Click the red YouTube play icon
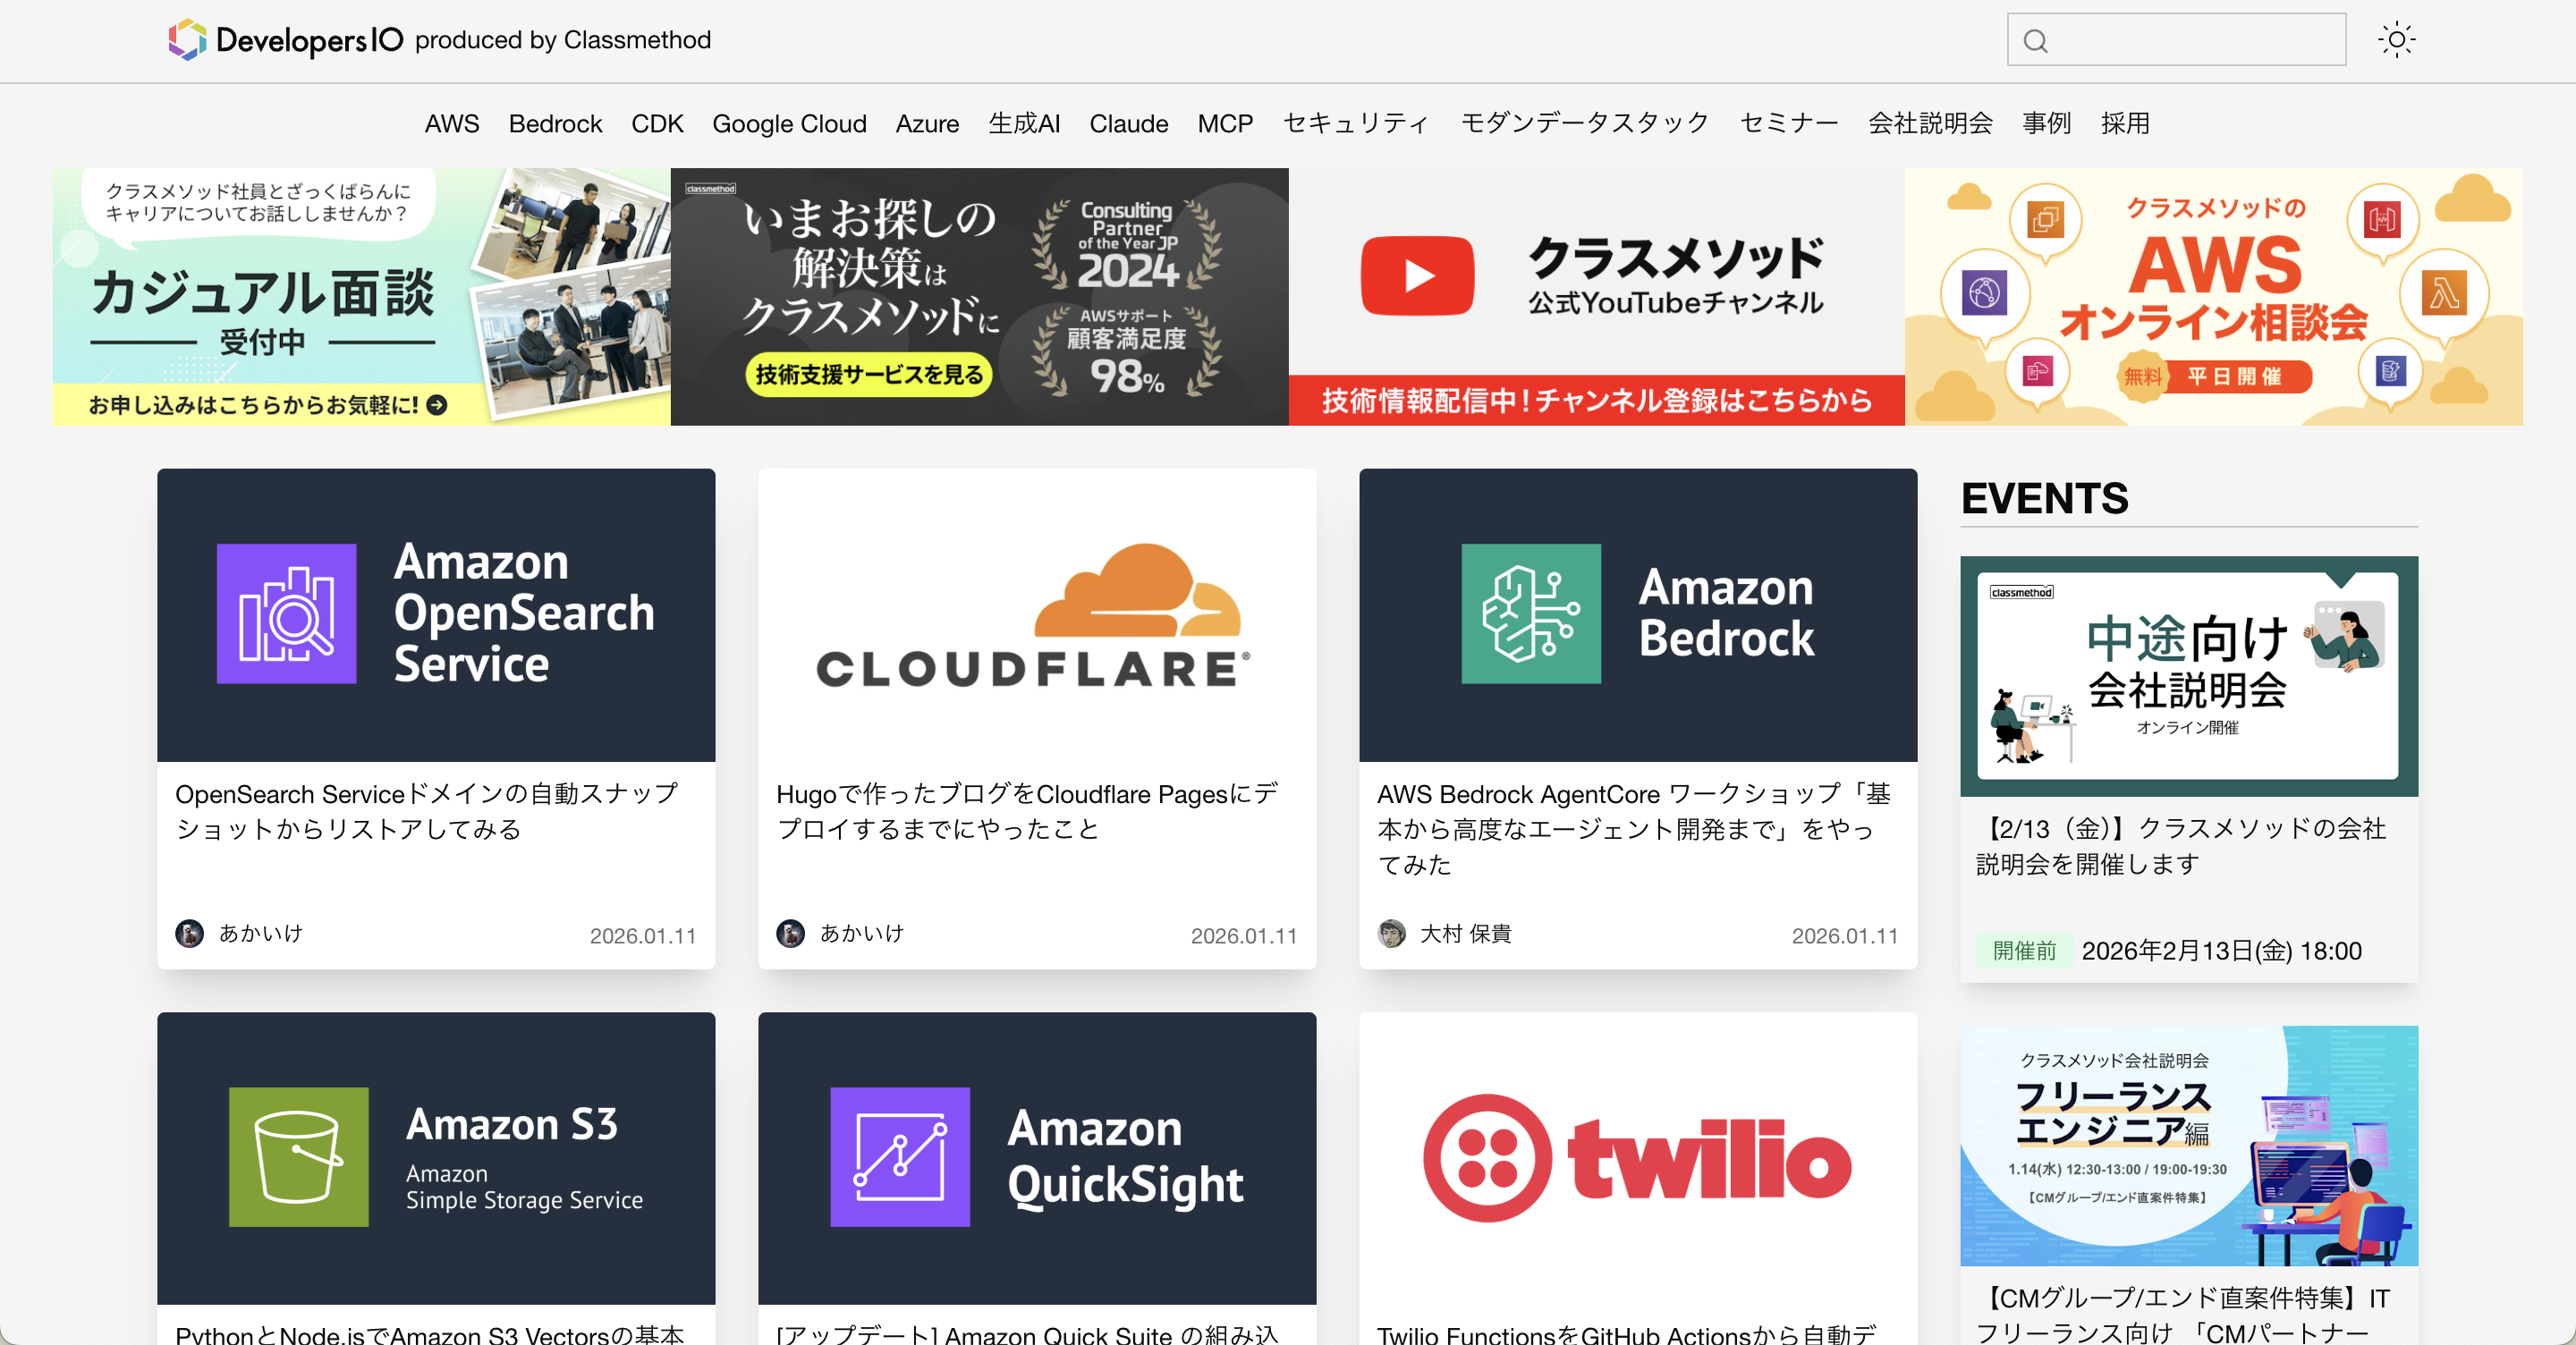The height and width of the screenshot is (1345, 2576). tap(1416, 276)
